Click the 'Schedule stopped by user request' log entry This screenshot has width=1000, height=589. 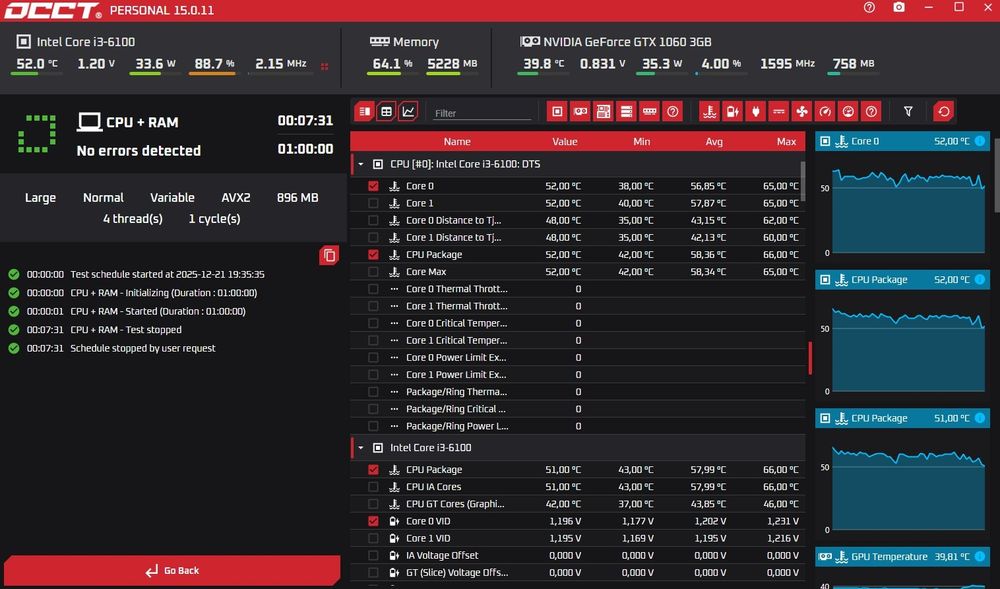[x=143, y=348]
